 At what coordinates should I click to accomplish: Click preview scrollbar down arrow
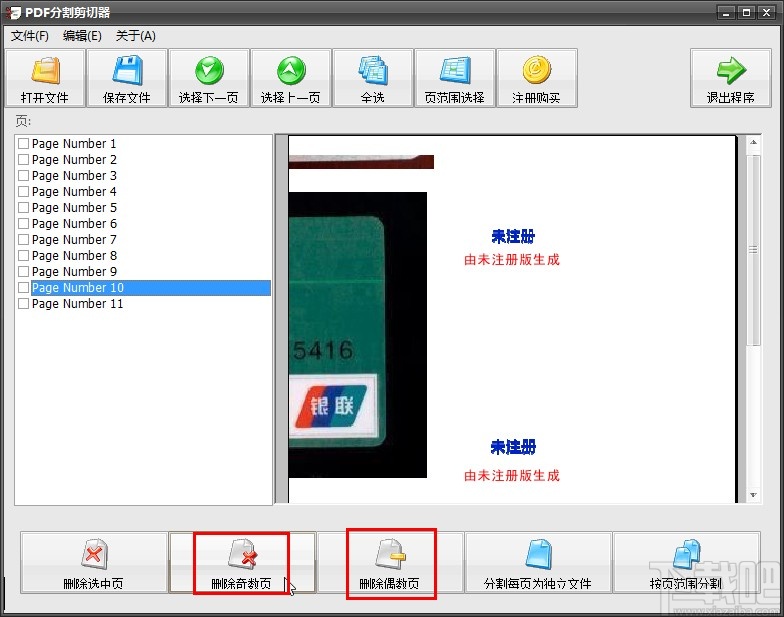pos(754,496)
